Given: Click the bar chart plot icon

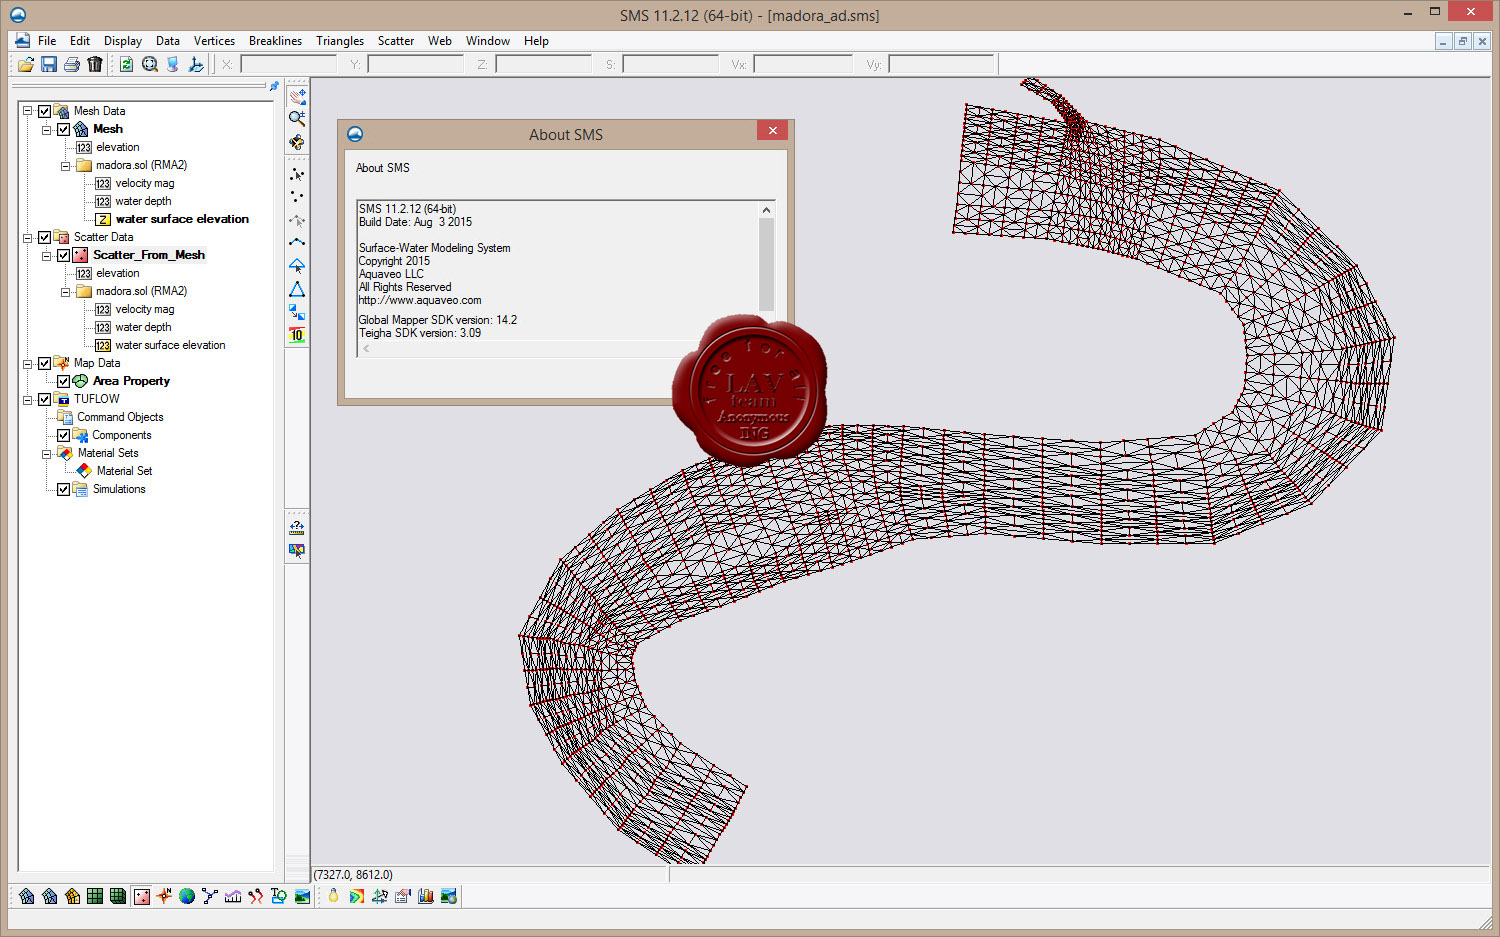Looking at the screenshot, I should point(425,896).
